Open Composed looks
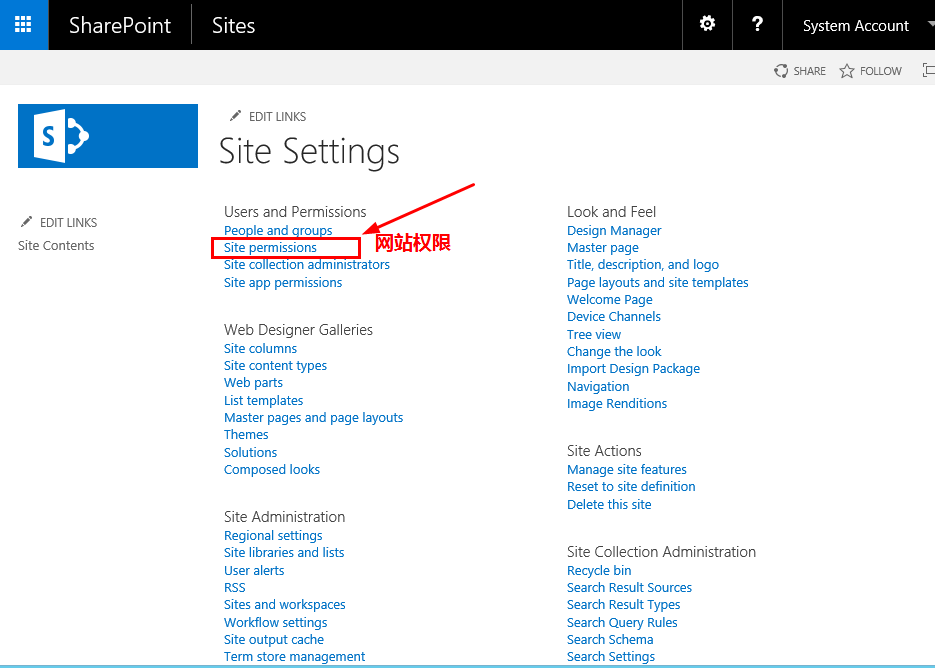This screenshot has height=668, width=935. click(x=272, y=469)
